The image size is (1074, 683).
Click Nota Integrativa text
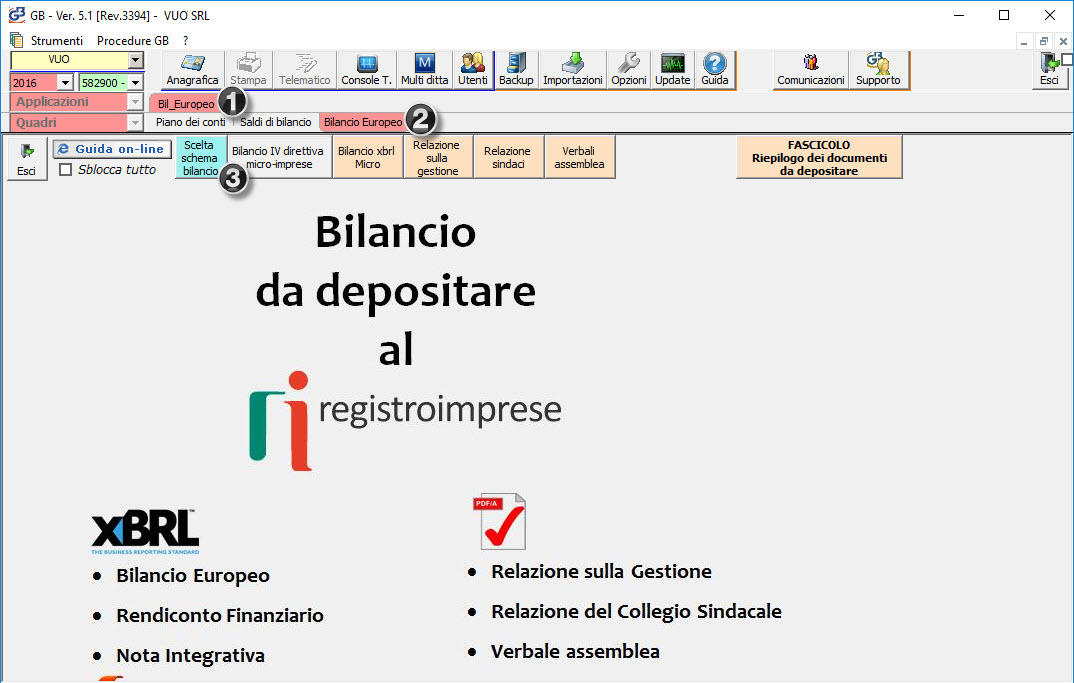point(190,656)
